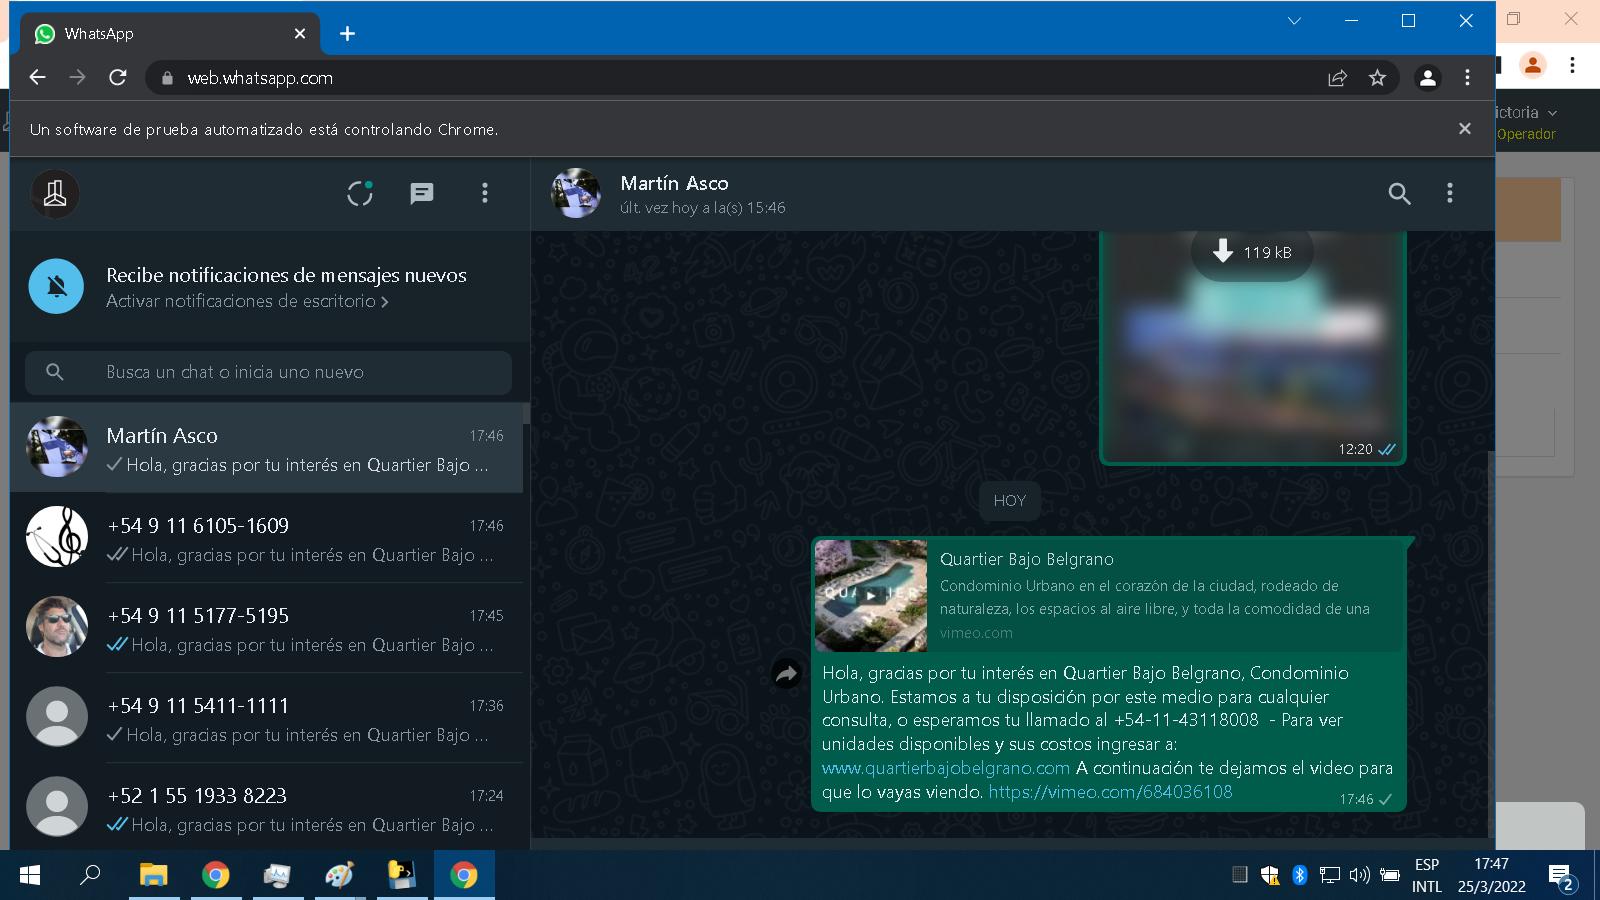Play the Quartier Bajo Belgrano video preview
This screenshot has height=900, width=1600.
(871, 595)
